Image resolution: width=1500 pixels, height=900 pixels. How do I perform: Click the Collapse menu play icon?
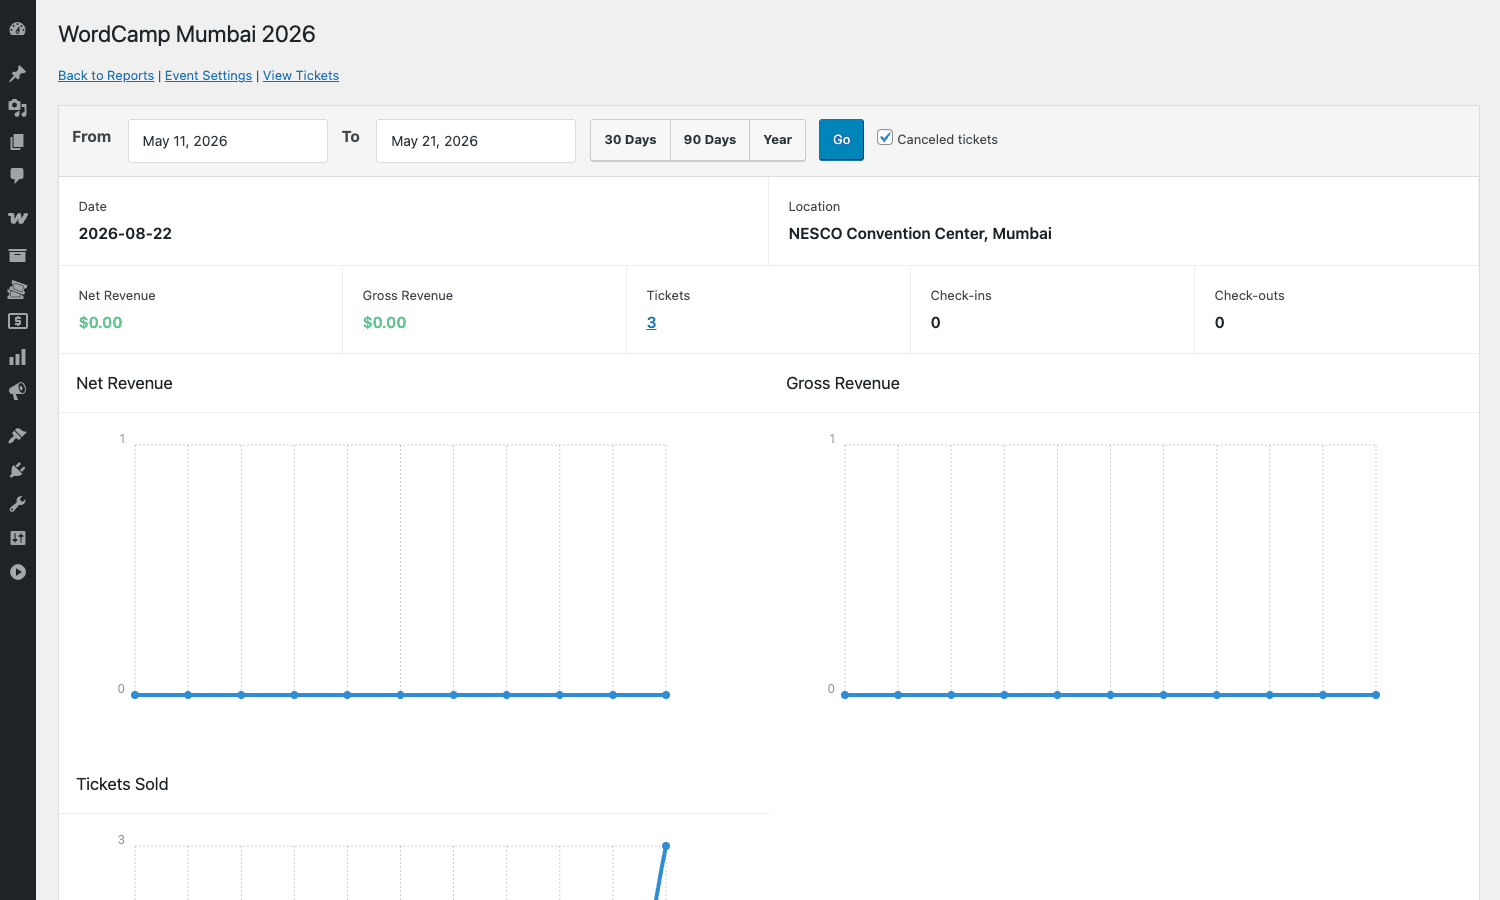(17, 572)
